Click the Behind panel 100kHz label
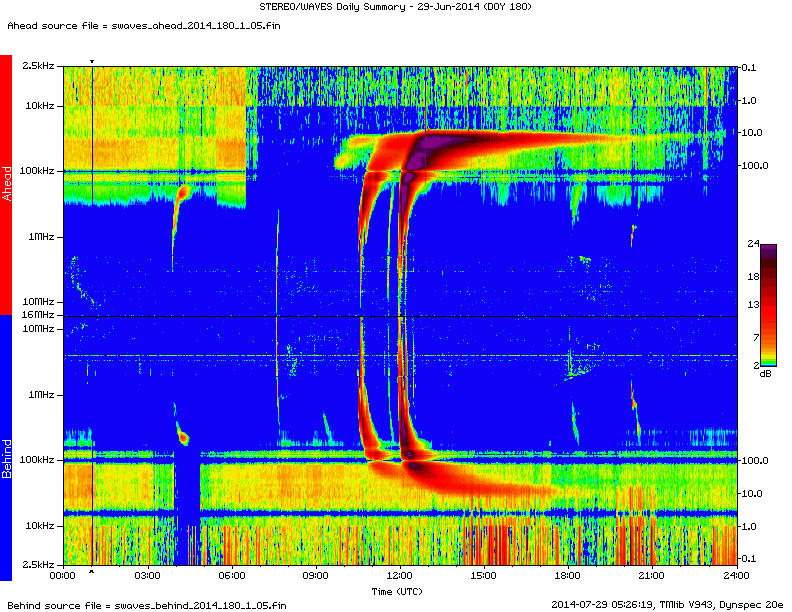Viewport: 792px width, 612px height. click(x=36, y=460)
